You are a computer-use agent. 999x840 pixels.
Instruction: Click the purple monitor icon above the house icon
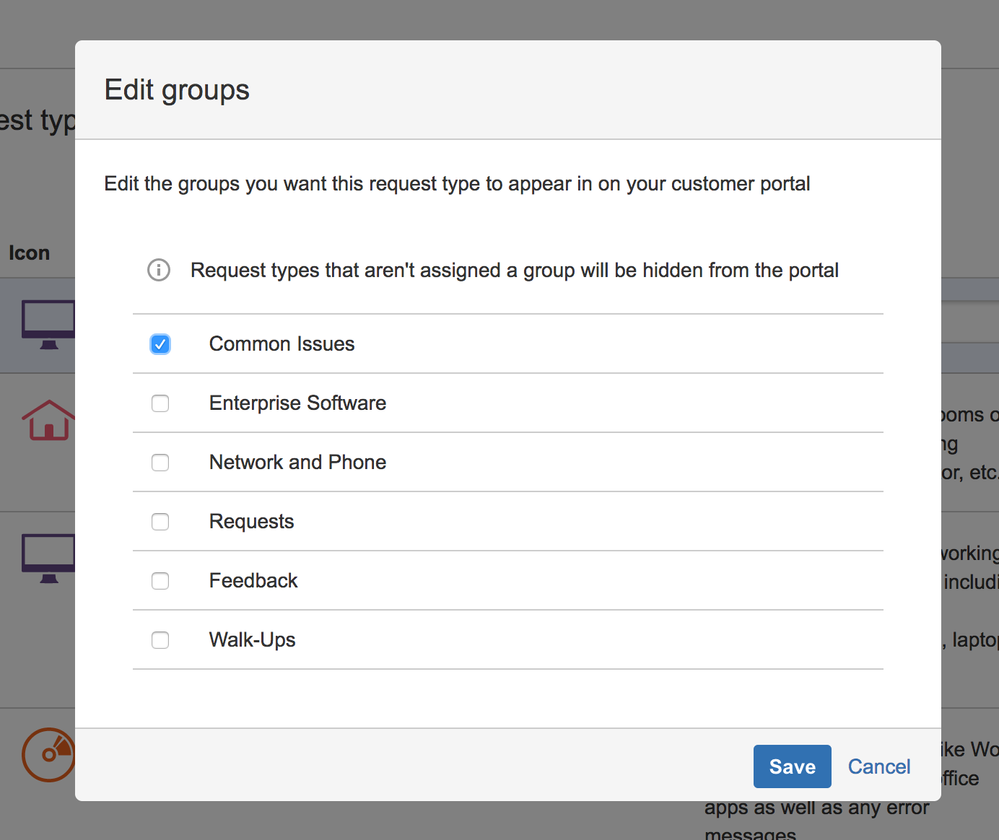(x=48, y=324)
